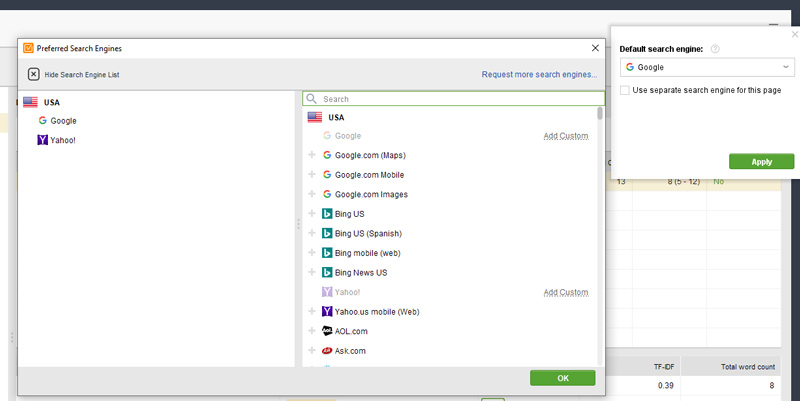Viewport: 800px width, 401px height.
Task: Click the Google.com (Maps) logo icon
Action: point(327,155)
